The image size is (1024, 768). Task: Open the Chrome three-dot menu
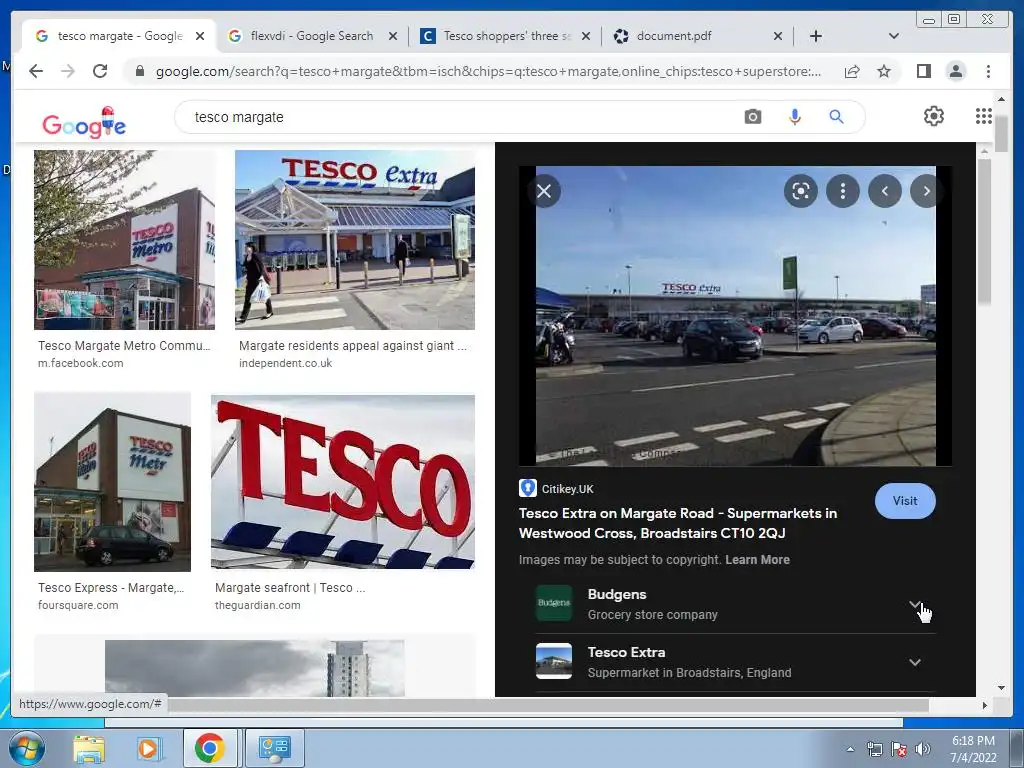988,71
